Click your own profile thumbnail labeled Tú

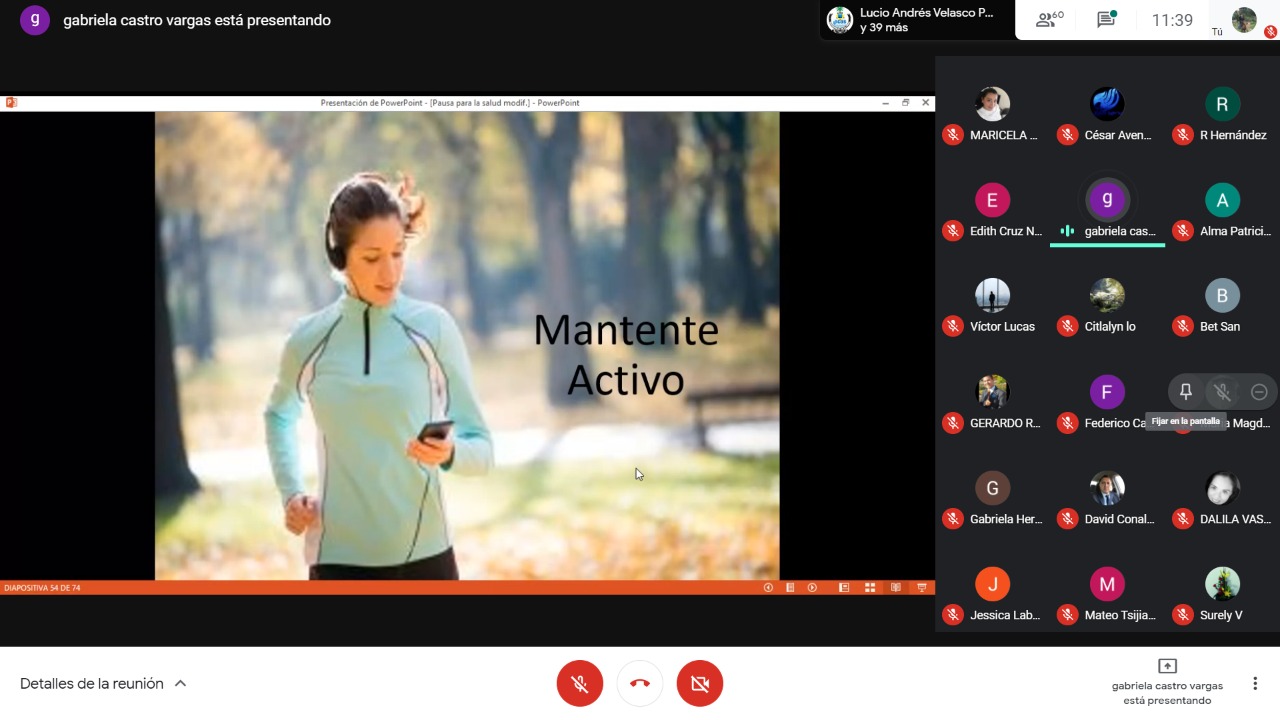tap(1244, 20)
